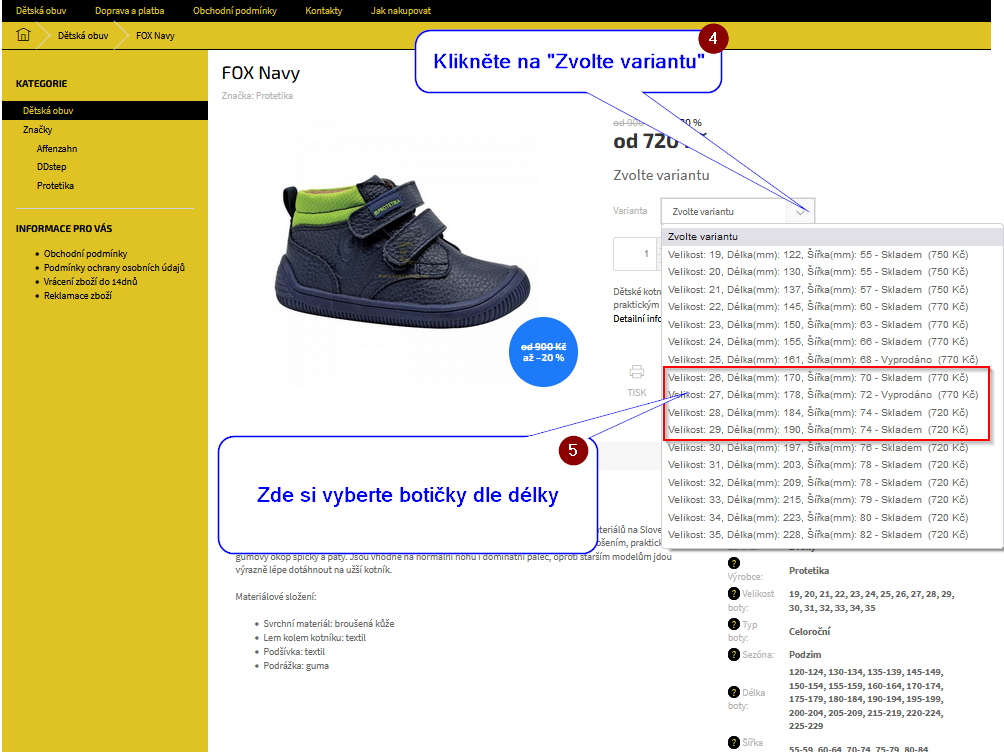Open 'Kontakty' top menu item
This screenshot has width=1004, height=752.
pos(323,11)
